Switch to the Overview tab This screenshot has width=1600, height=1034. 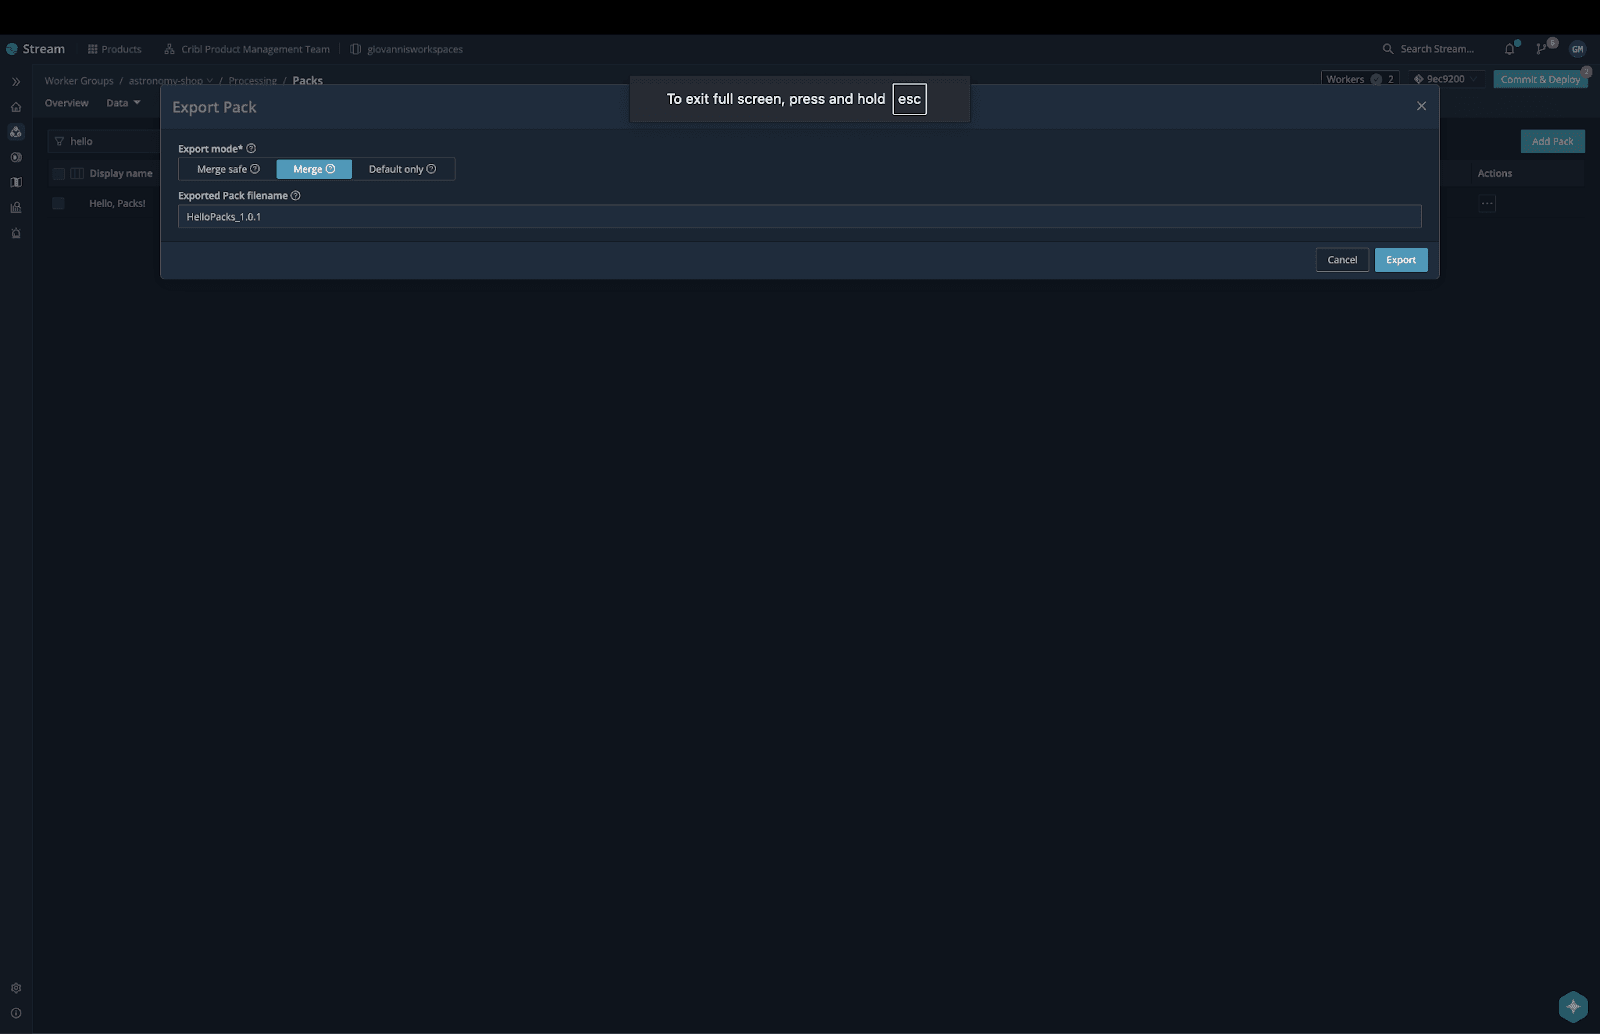point(66,103)
